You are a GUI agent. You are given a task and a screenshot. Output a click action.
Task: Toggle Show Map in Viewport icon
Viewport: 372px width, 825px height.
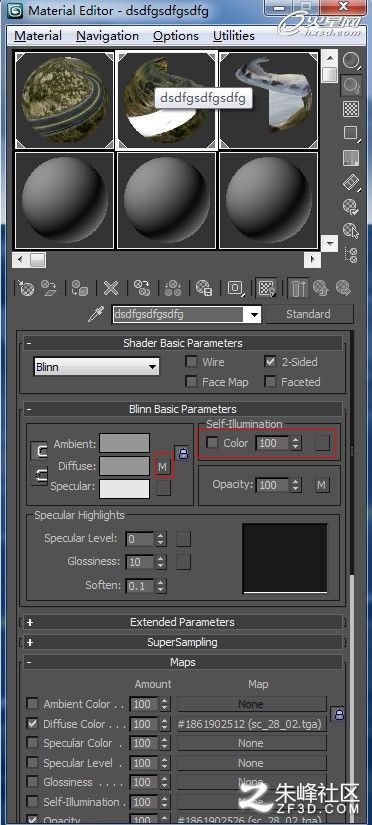pos(266,288)
